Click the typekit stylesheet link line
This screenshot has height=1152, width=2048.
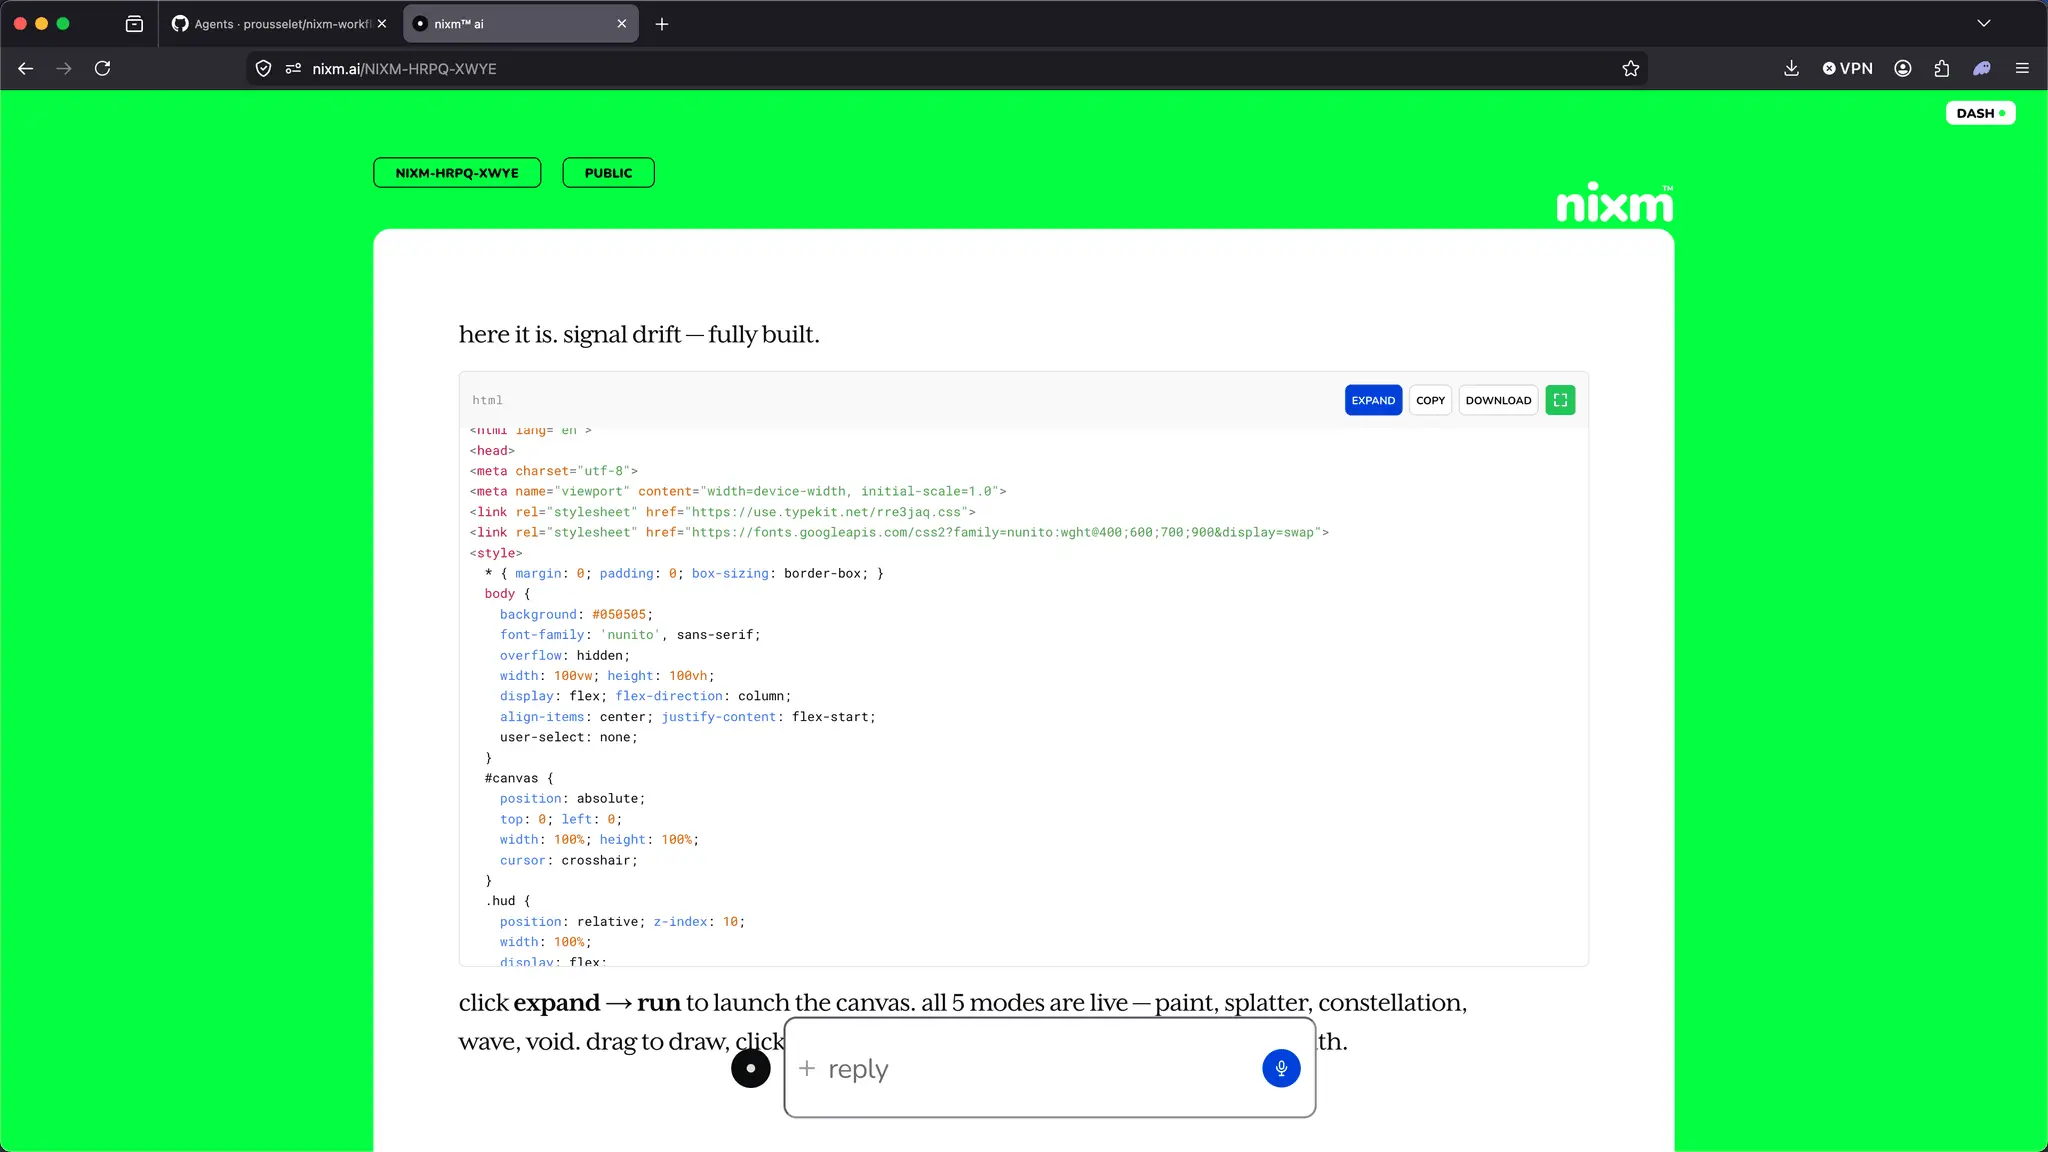click(723, 512)
